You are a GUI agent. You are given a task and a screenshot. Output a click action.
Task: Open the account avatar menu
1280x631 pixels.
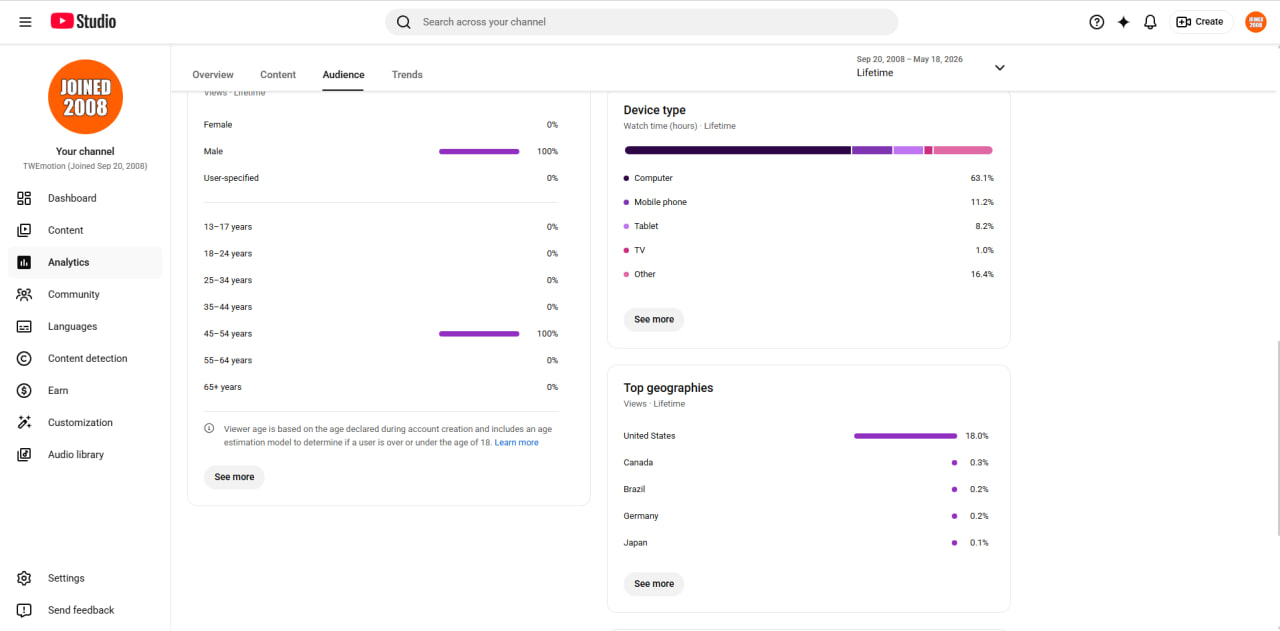[1256, 22]
